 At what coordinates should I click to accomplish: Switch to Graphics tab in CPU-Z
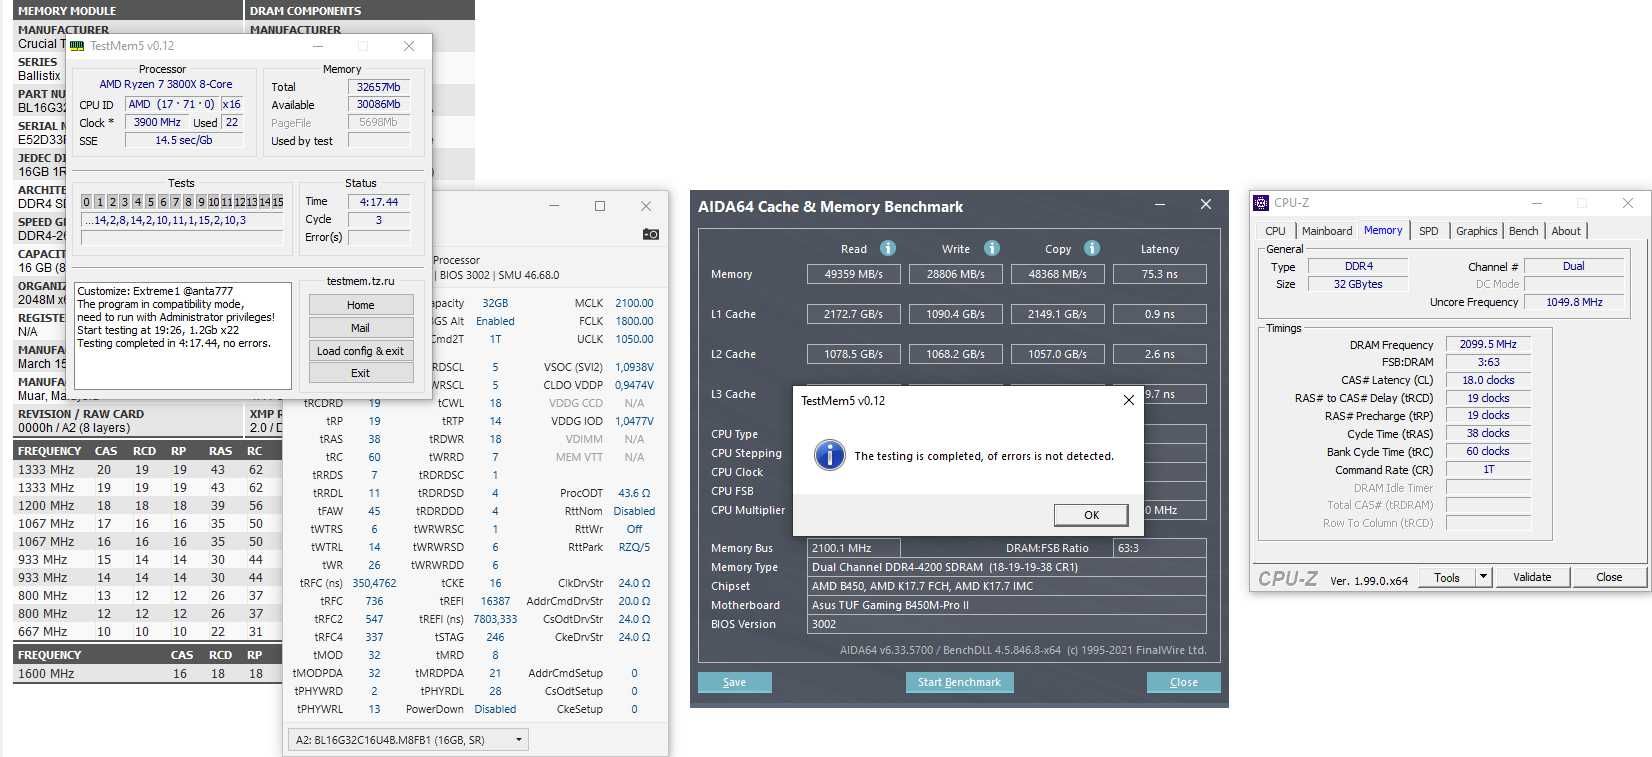coord(1476,231)
